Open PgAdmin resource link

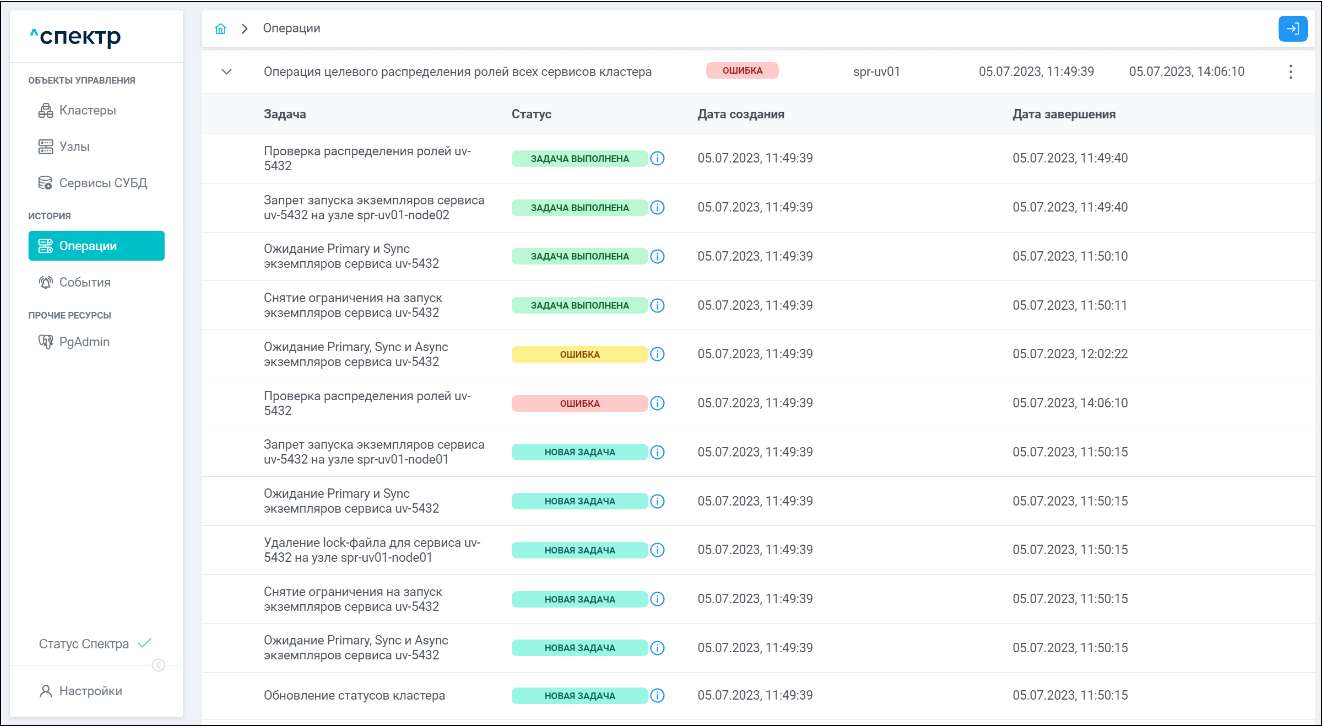[84, 342]
